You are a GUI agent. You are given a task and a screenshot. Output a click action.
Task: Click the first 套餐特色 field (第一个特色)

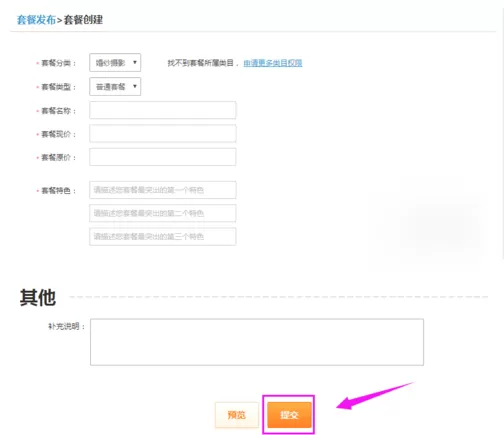(163, 190)
